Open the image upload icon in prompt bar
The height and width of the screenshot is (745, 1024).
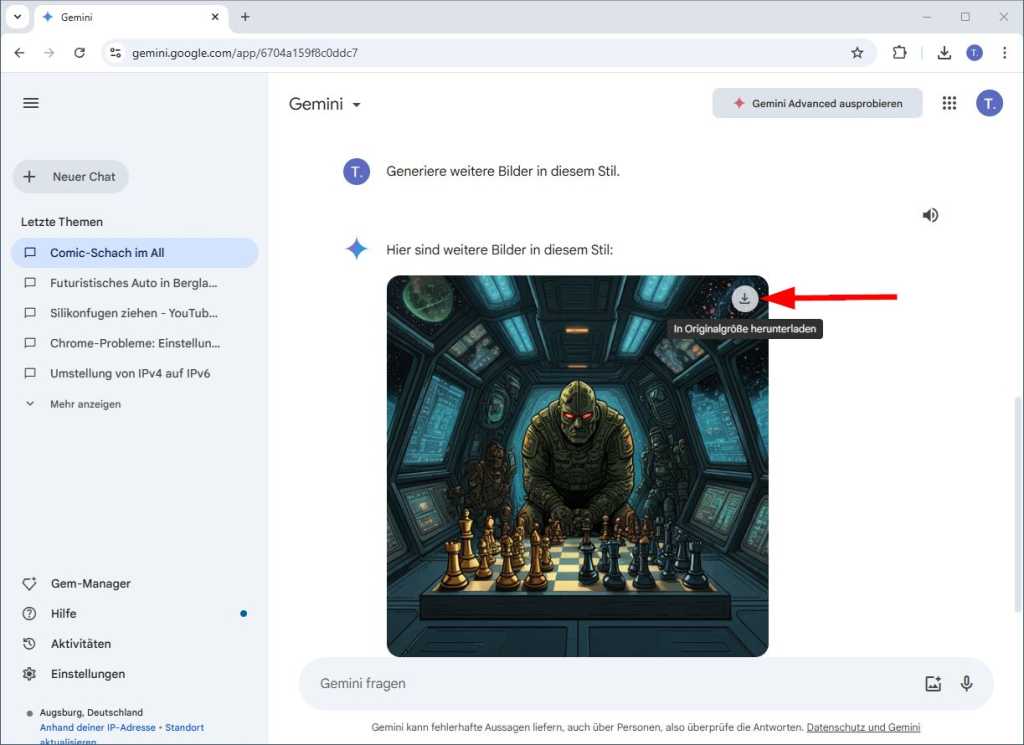[x=933, y=683]
